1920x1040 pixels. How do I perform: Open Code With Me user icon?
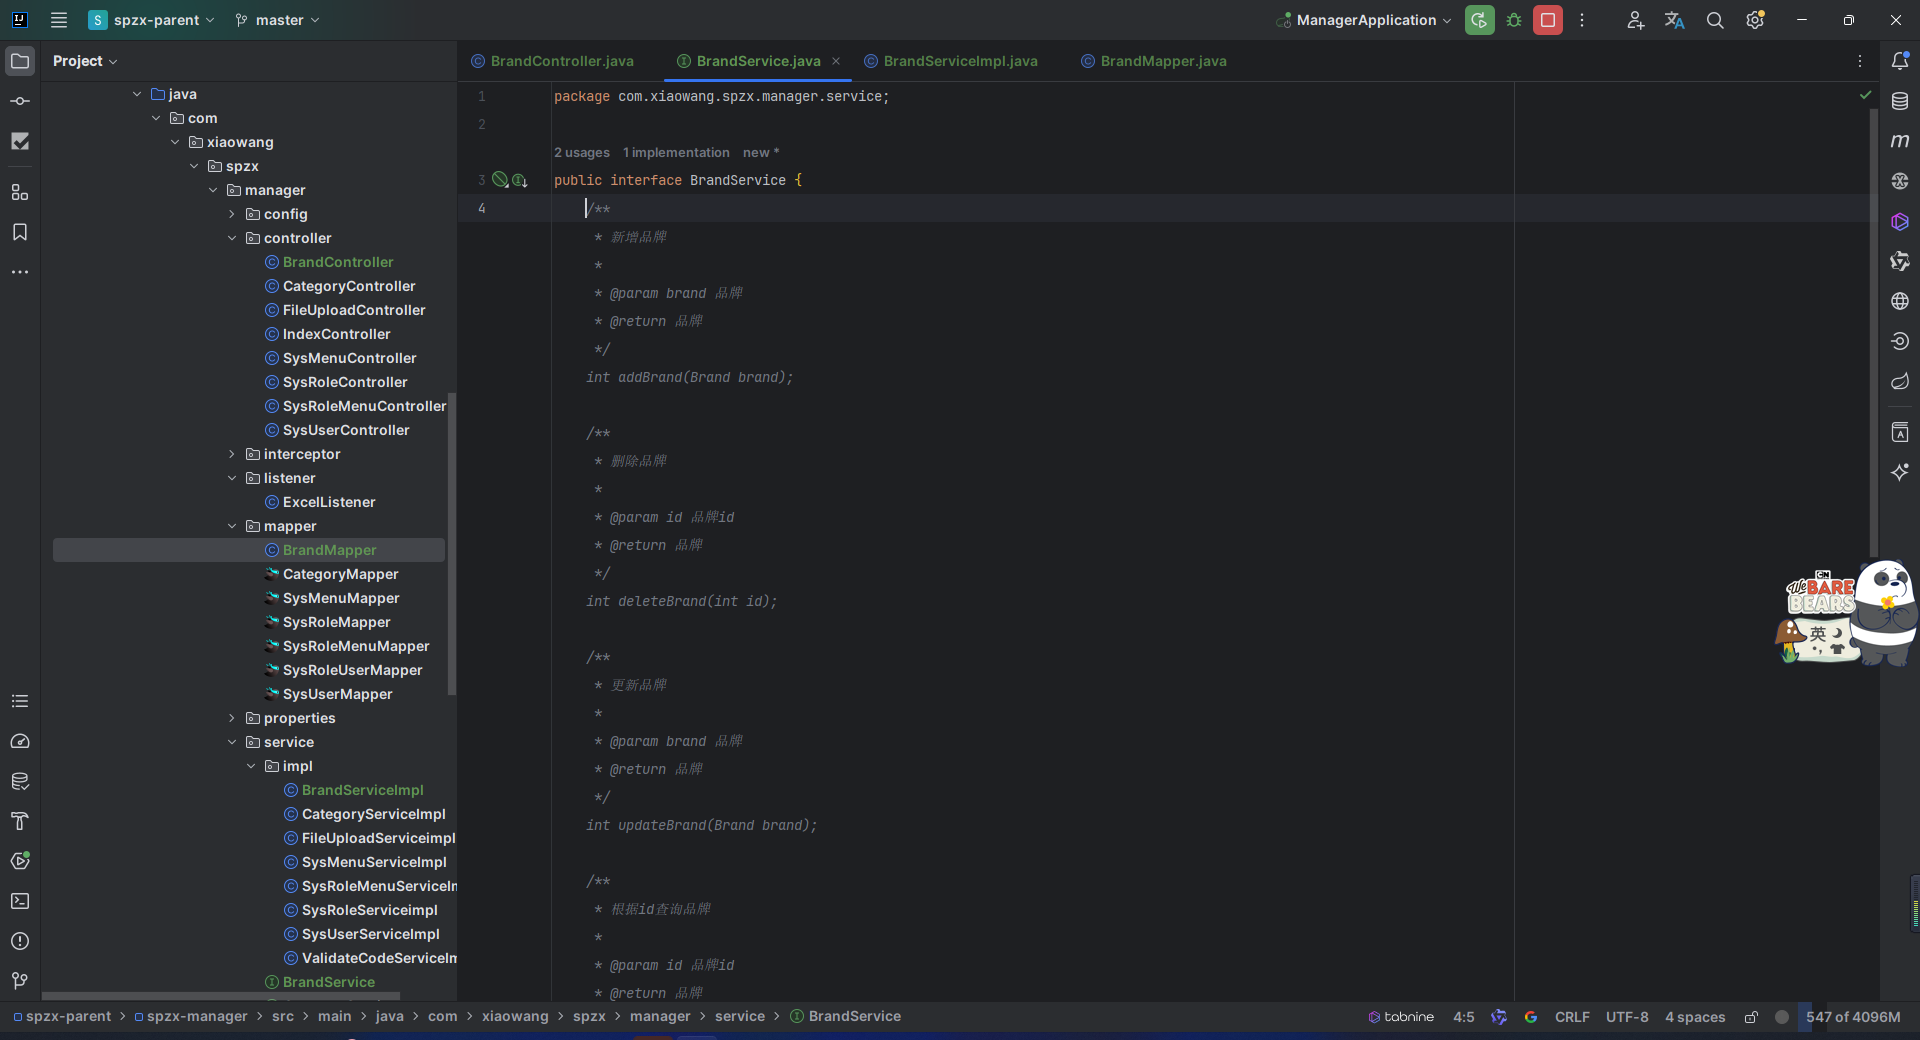(1635, 20)
